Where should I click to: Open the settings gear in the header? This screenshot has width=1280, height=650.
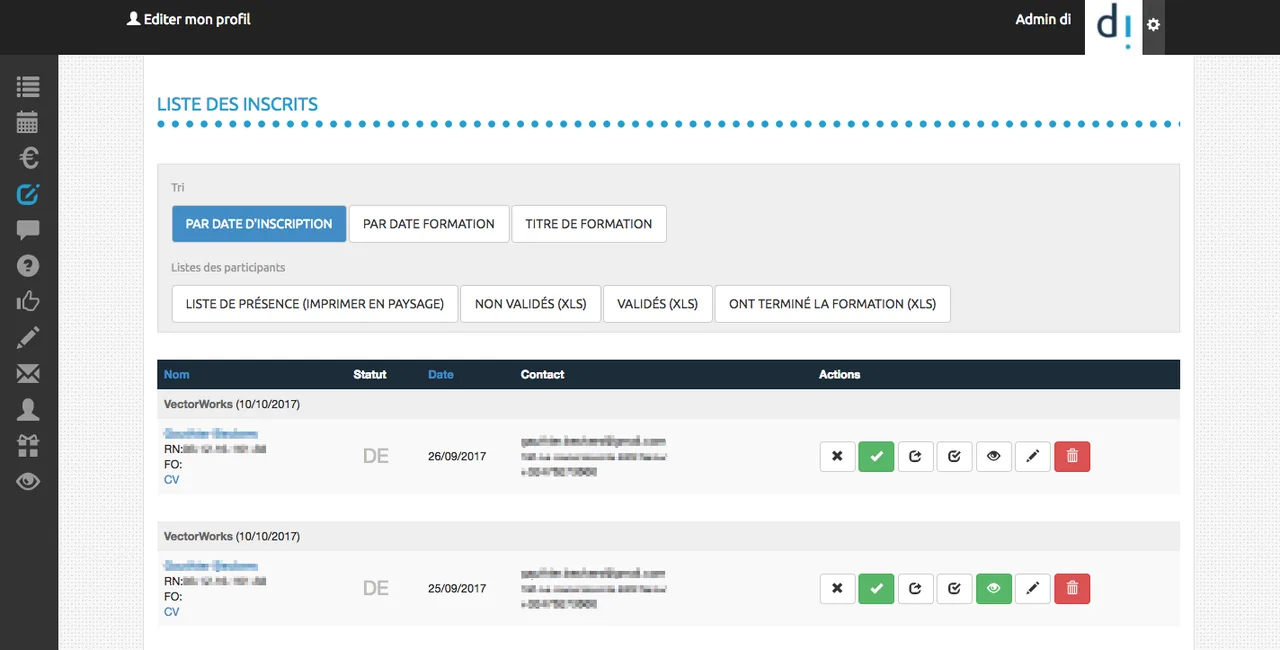click(x=1153, y=25)
